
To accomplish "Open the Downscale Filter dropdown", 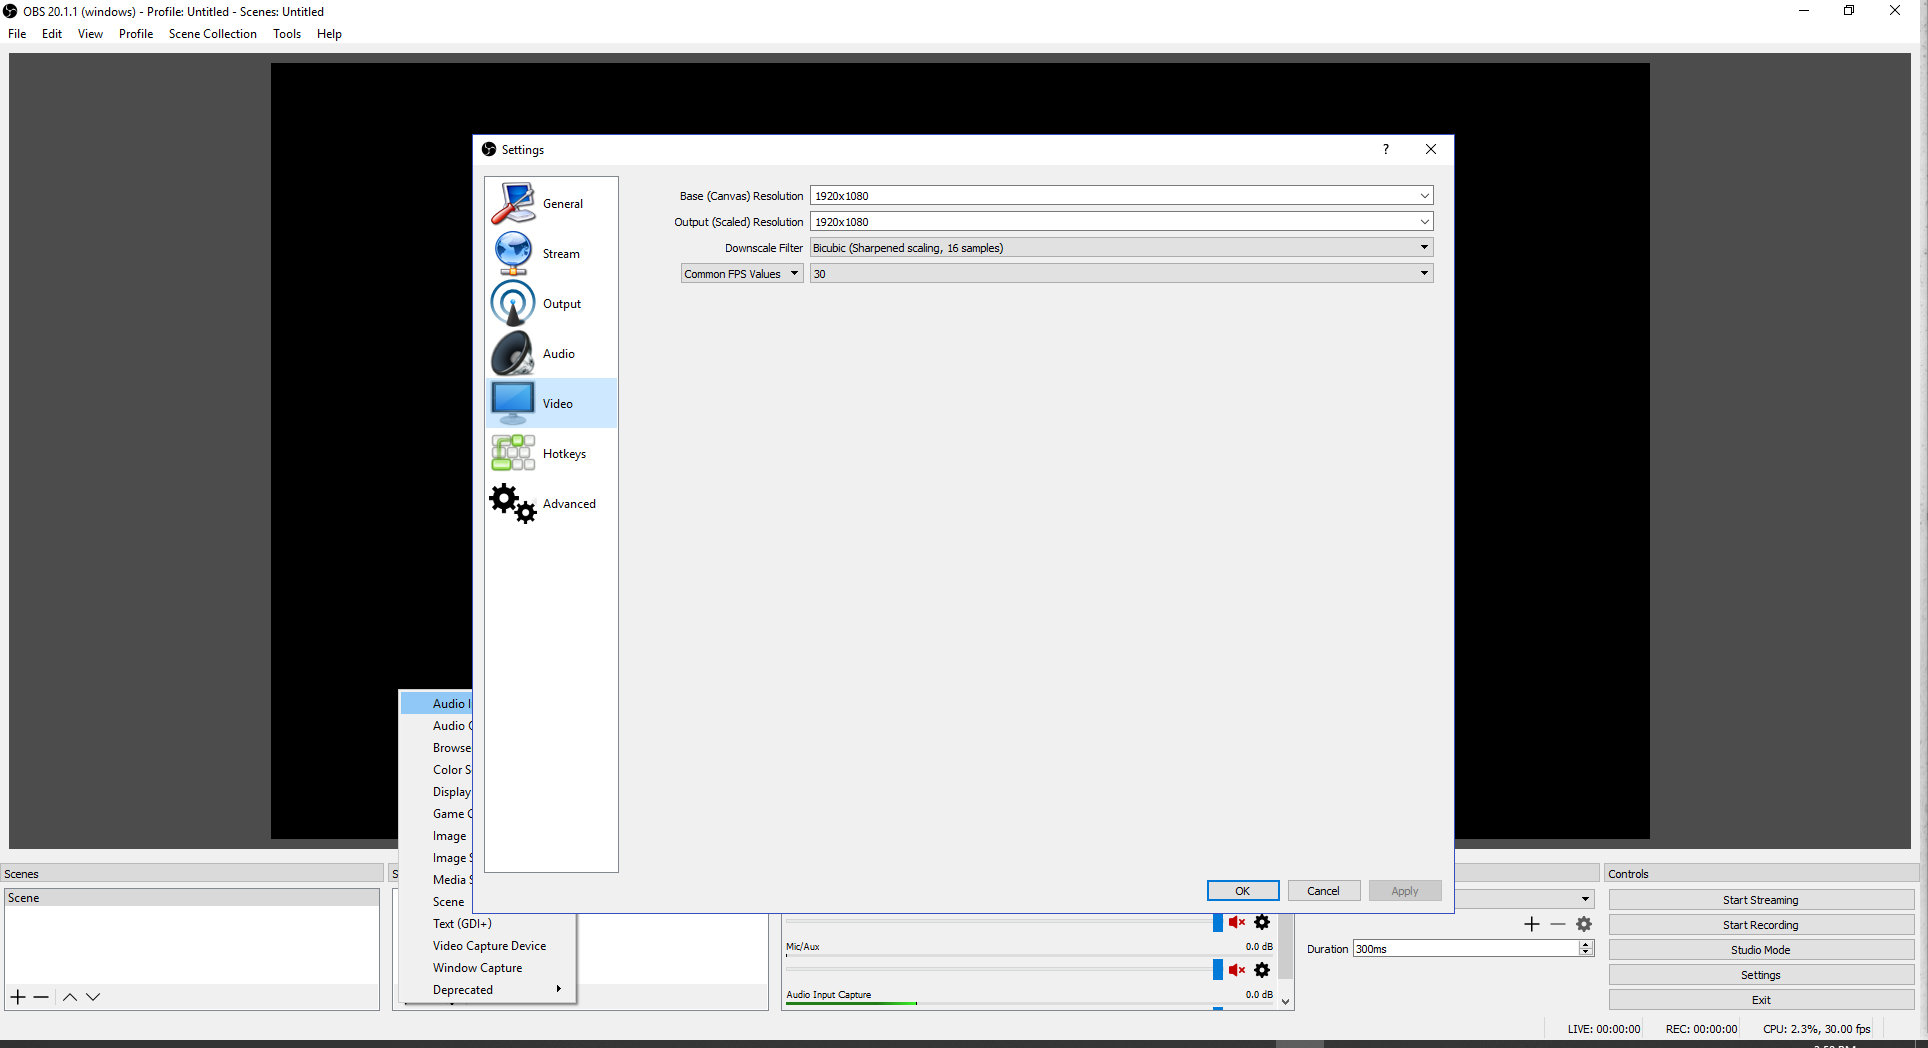I will tap(1121, 248).
